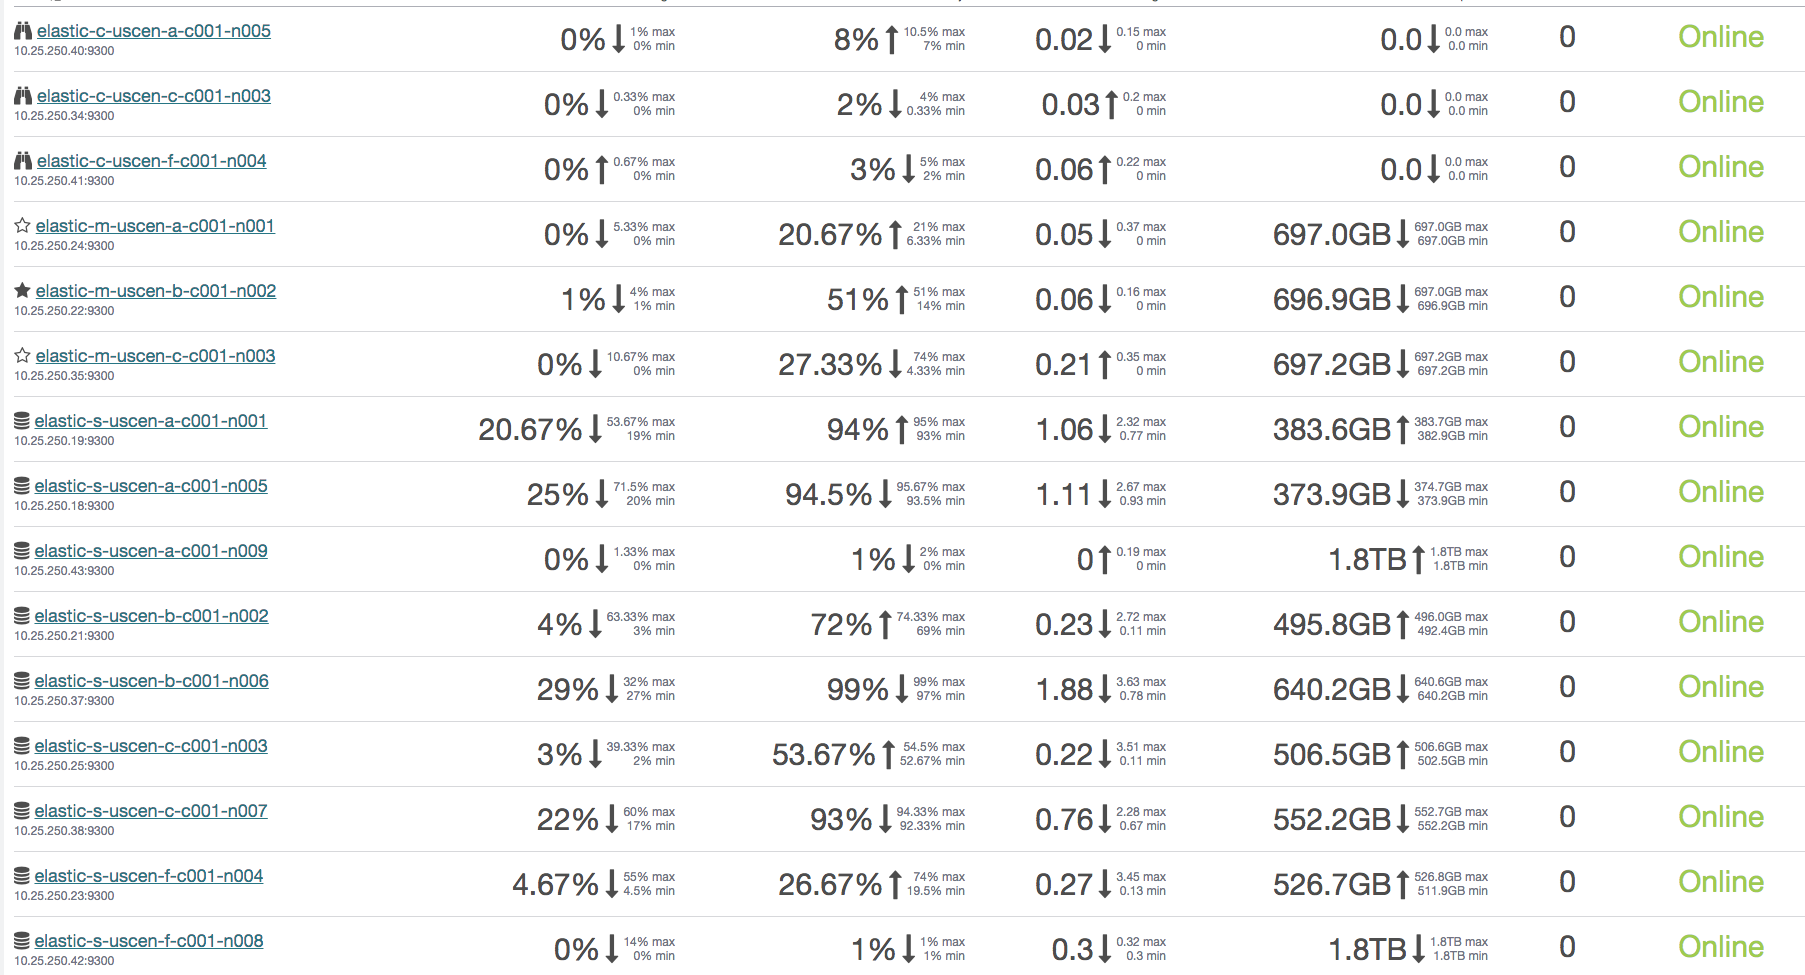Click database icon beside elastic-s-uscen-b-c001-n006

tap(22, 681)
